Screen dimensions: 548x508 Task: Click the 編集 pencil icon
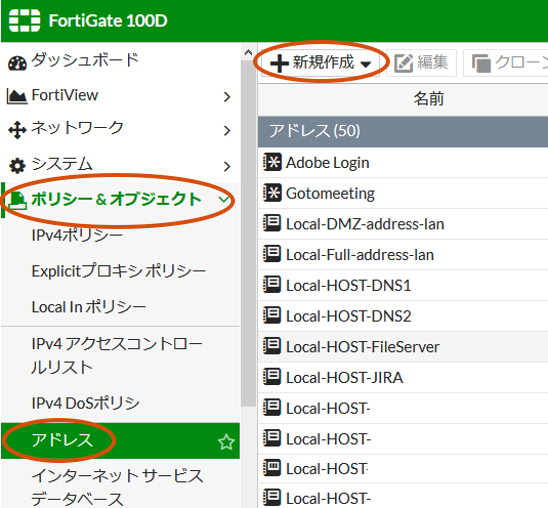pos(404,63)
